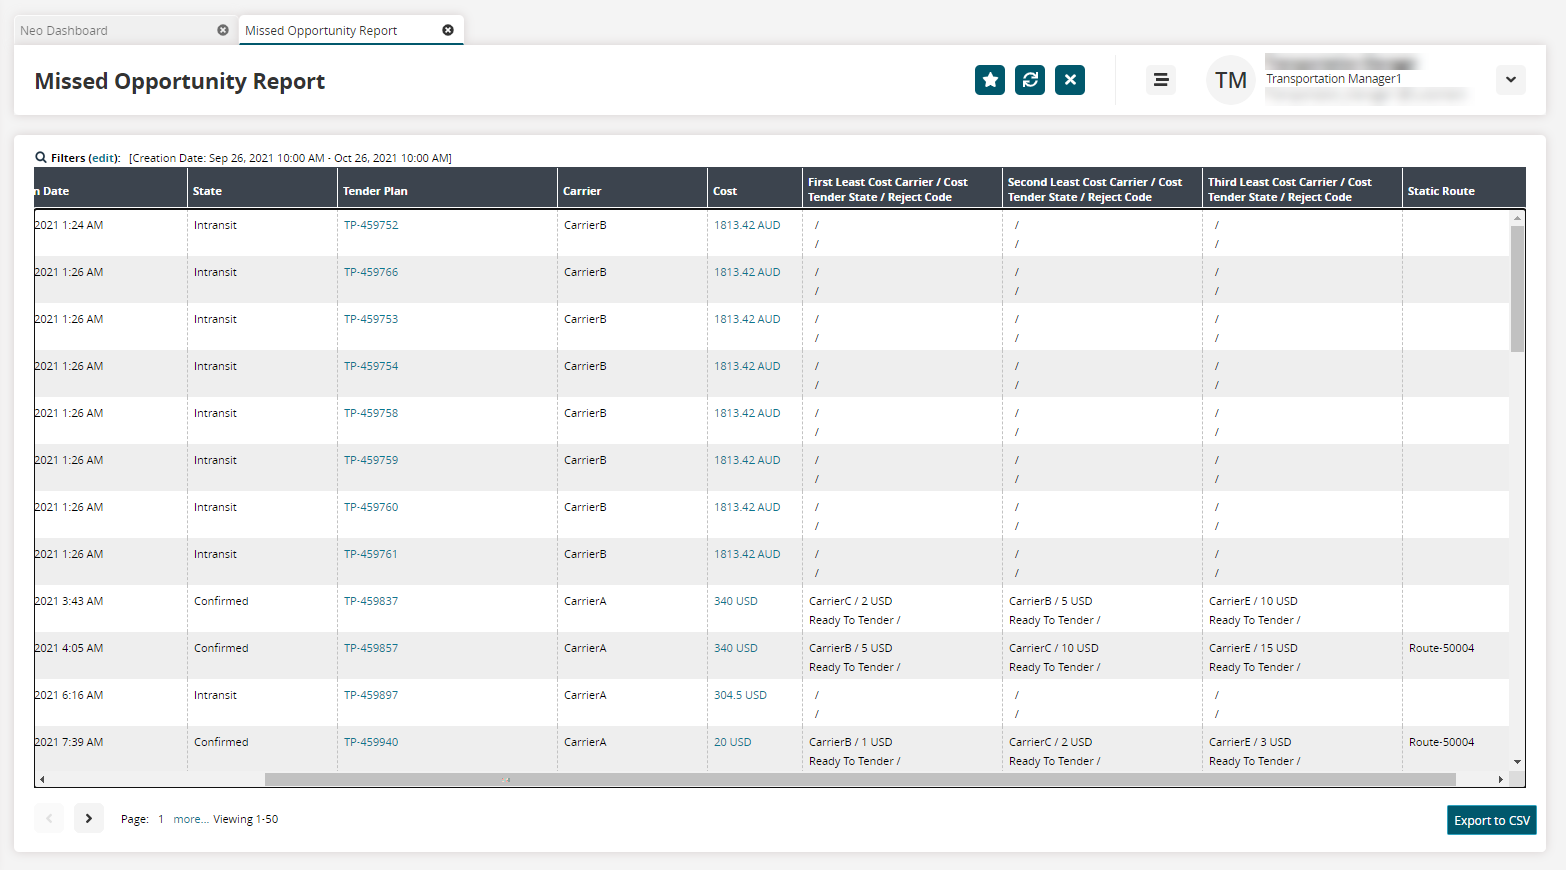Click the TM user avatar
Image resolution: width=1566 pixels, height=870 pixels.
pos(1230,80)
